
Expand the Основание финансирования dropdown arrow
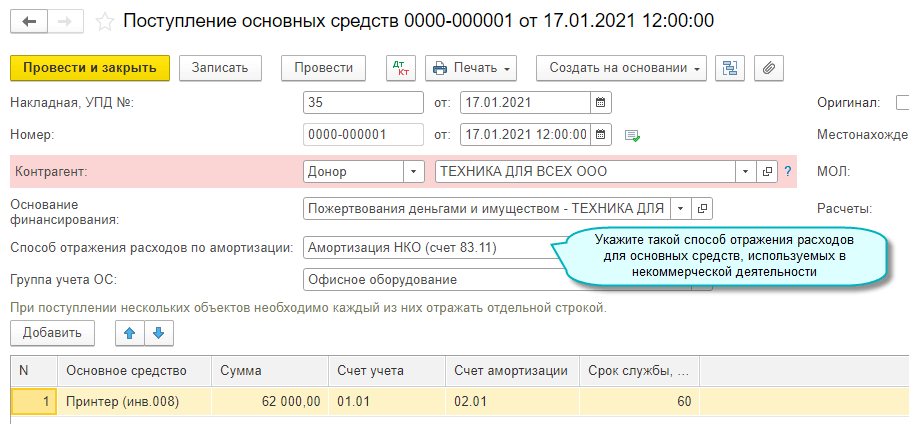681,209
